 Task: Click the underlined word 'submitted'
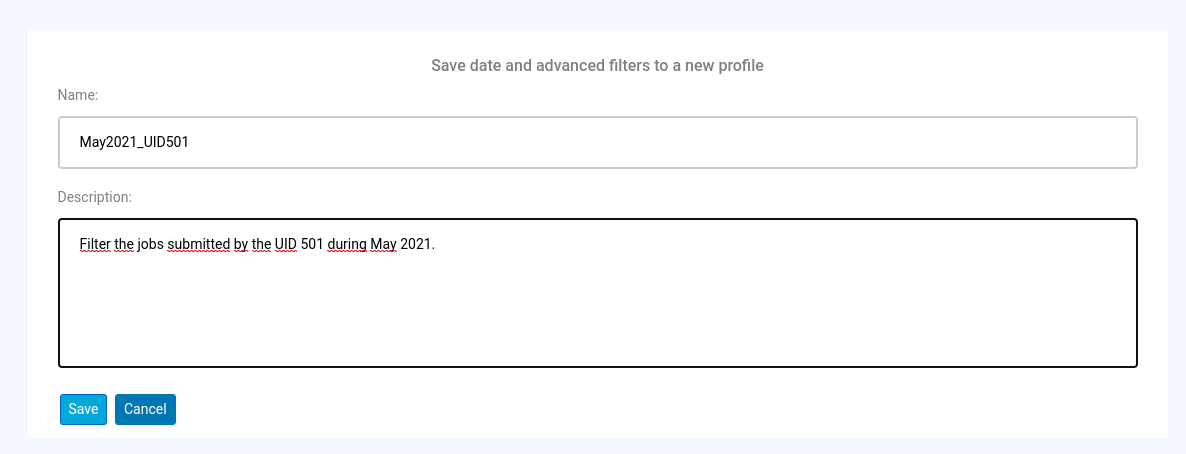coord(199,244)
